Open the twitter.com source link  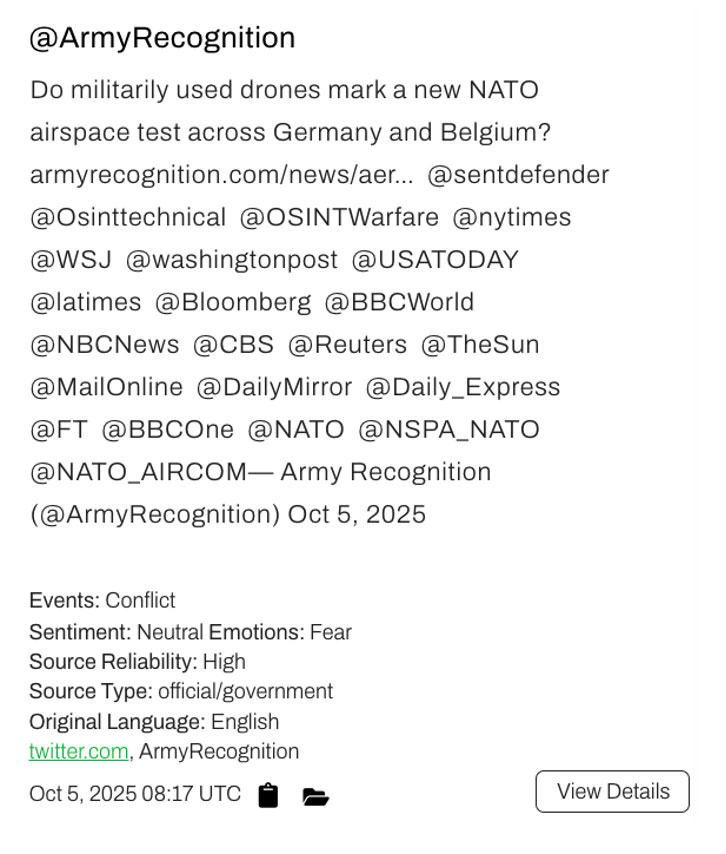click(78, 751)
